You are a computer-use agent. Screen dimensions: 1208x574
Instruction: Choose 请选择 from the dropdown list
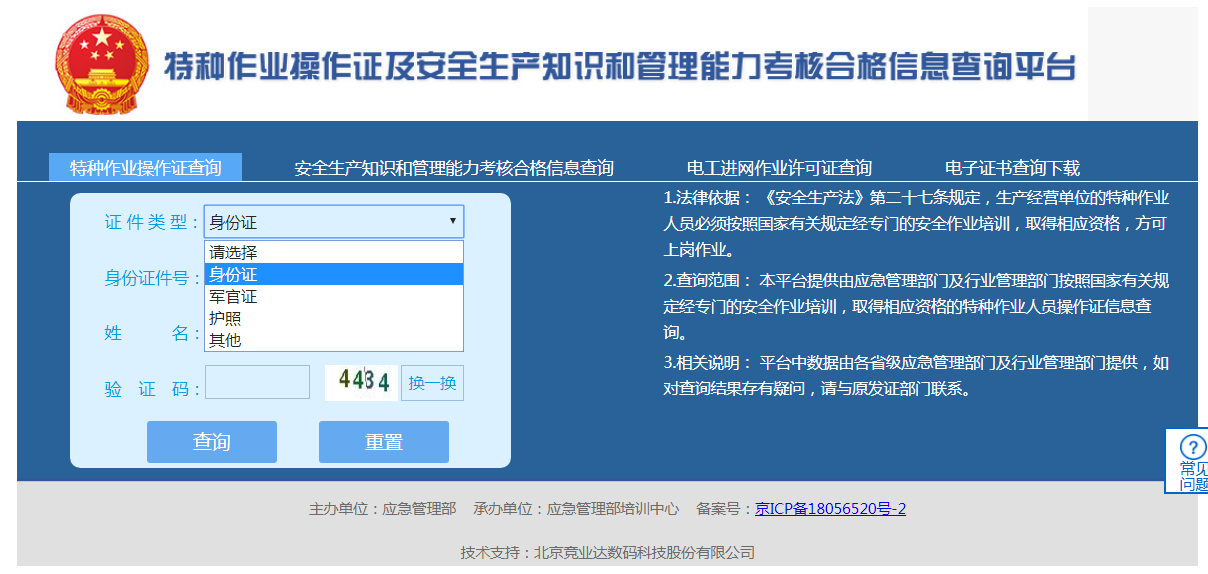click(x=334, y=253)
